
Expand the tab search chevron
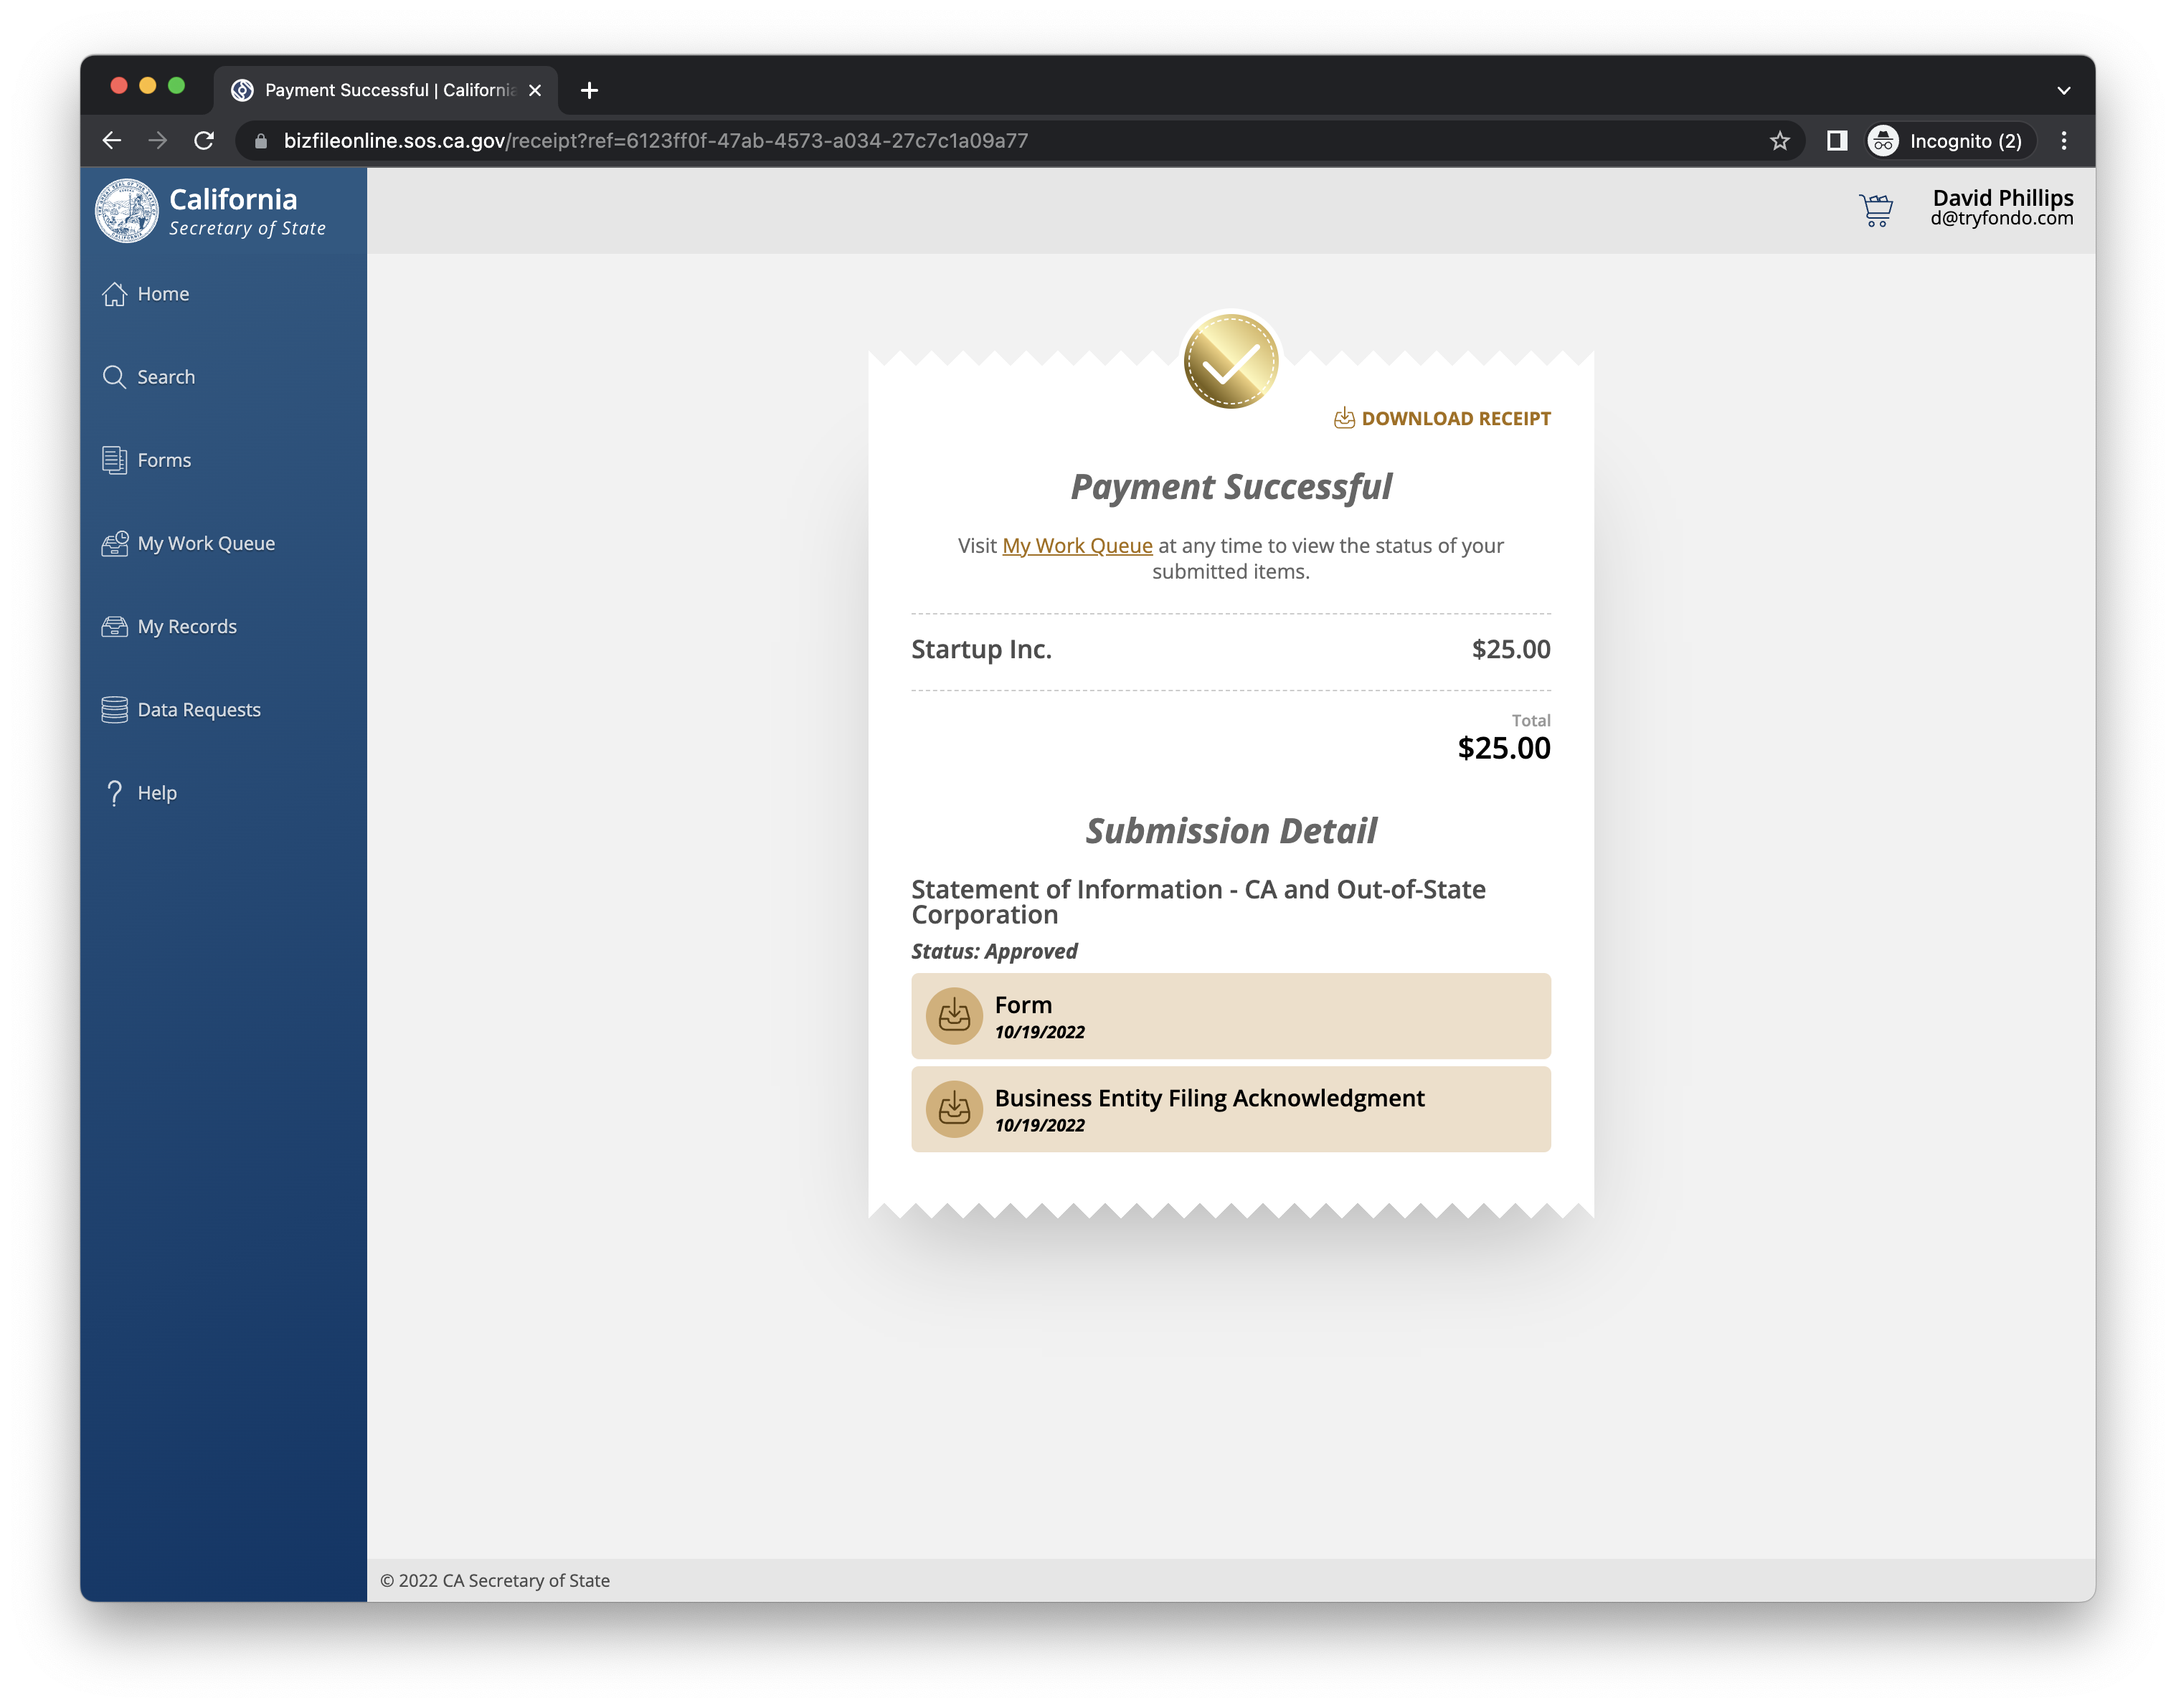(2063, 90)
